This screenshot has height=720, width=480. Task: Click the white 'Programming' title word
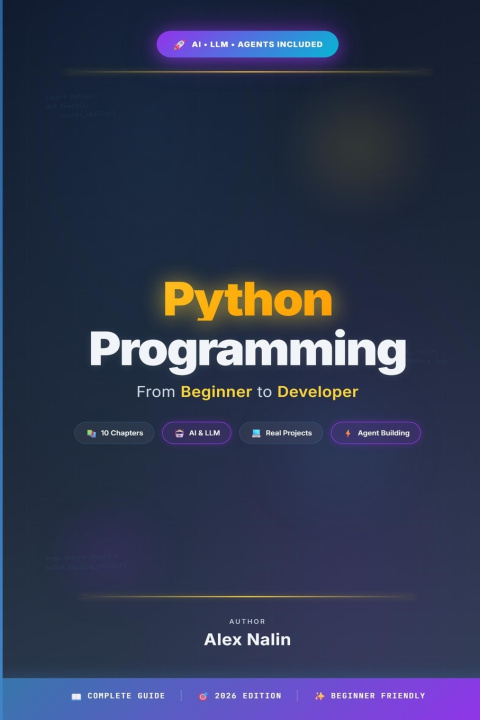coord(248,351)
